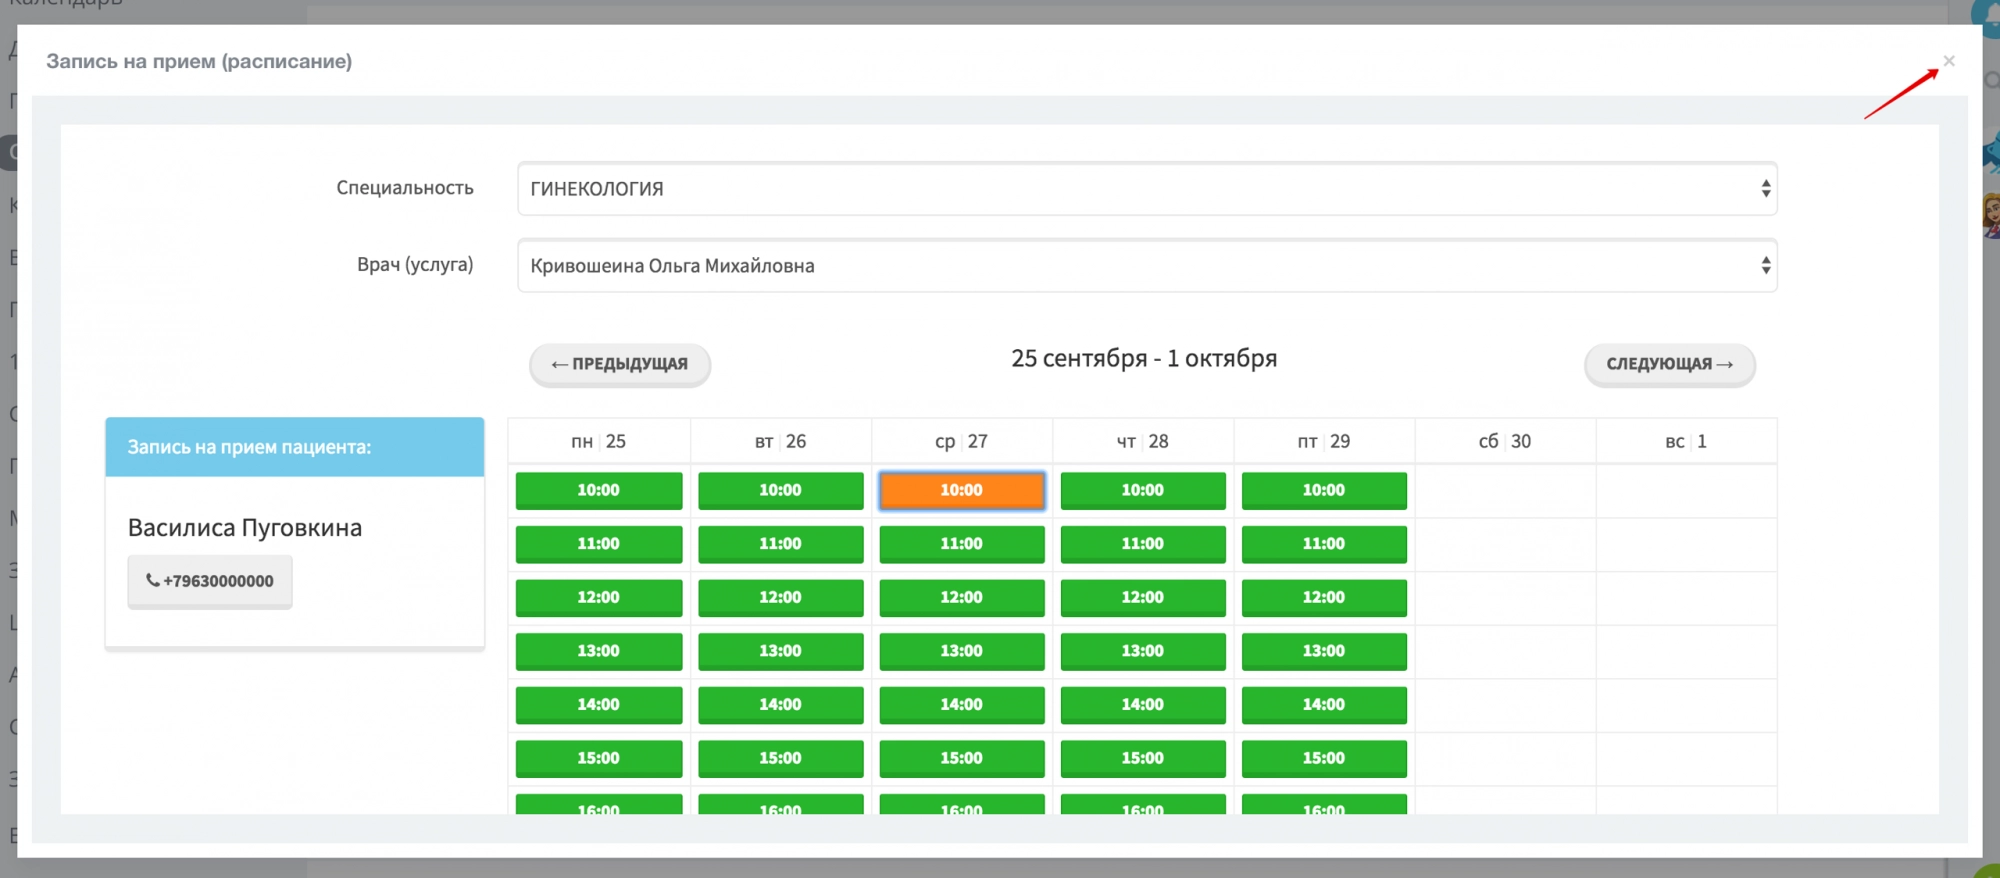Click the Monday 25 column header
This screenshot has height=878, width=2000.
click(x=598, y=441)
